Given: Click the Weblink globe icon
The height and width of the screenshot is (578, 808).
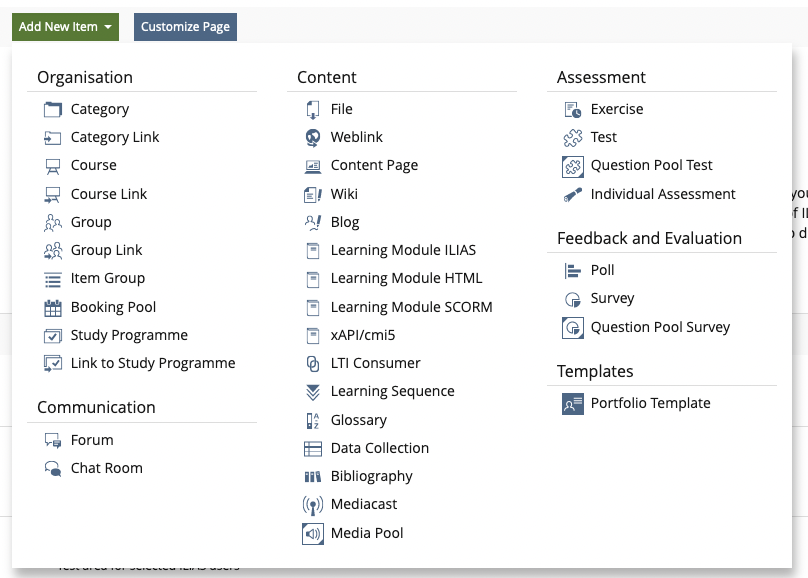Looking at the screenshot, I should pyautogui.click(x=313, y=137).
